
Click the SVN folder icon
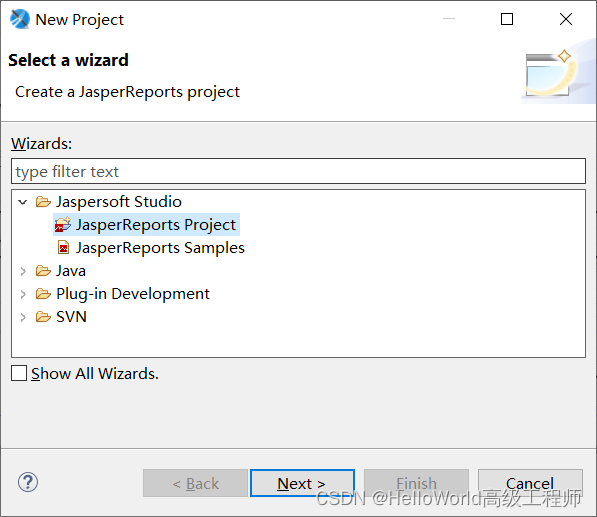click(x=43, y=317)
